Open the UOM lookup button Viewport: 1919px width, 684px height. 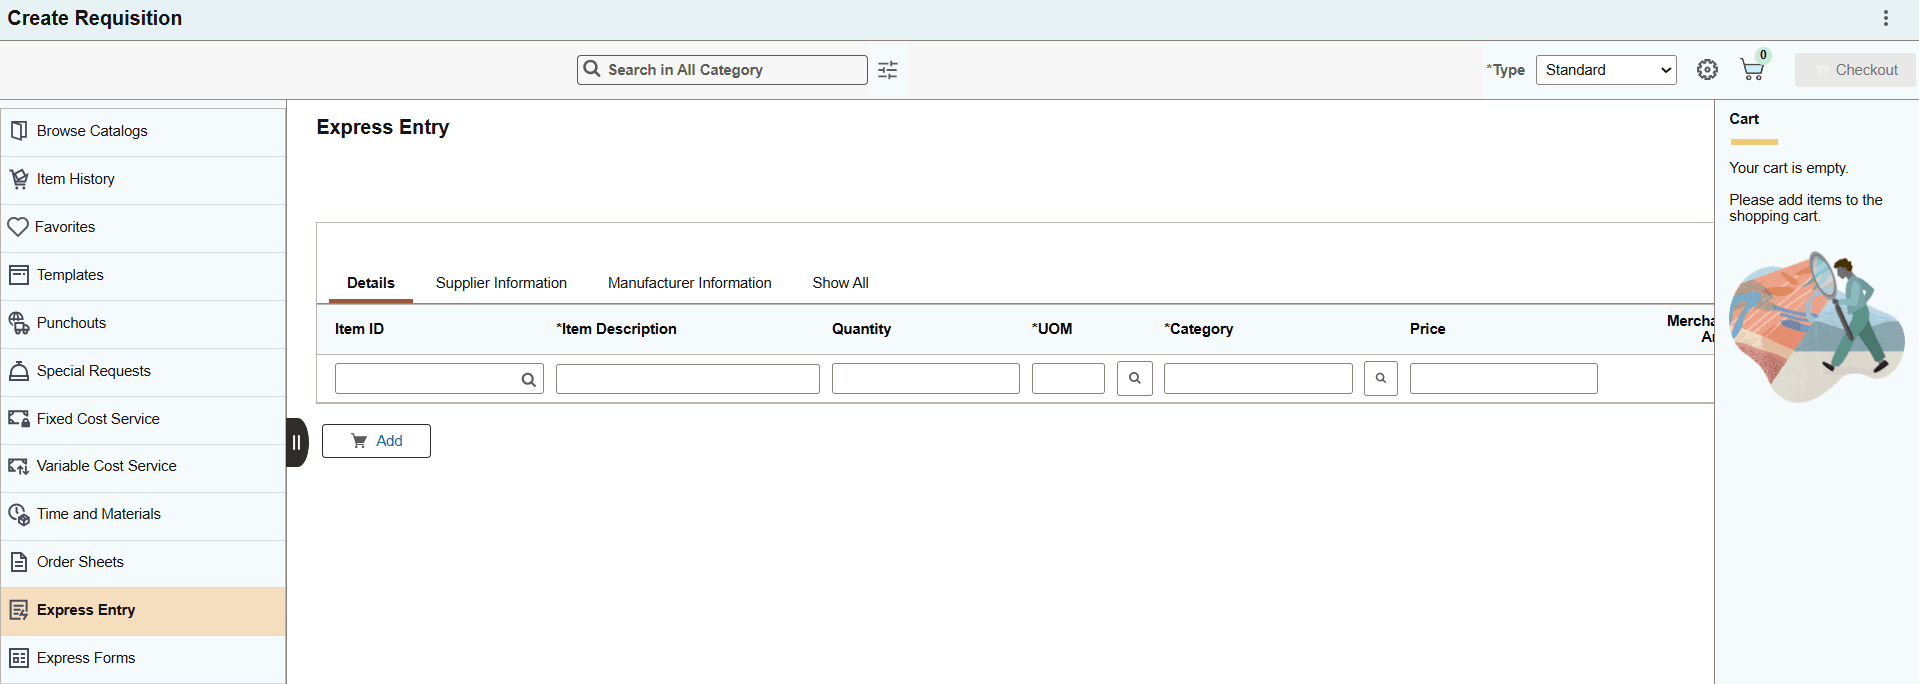1135,379
